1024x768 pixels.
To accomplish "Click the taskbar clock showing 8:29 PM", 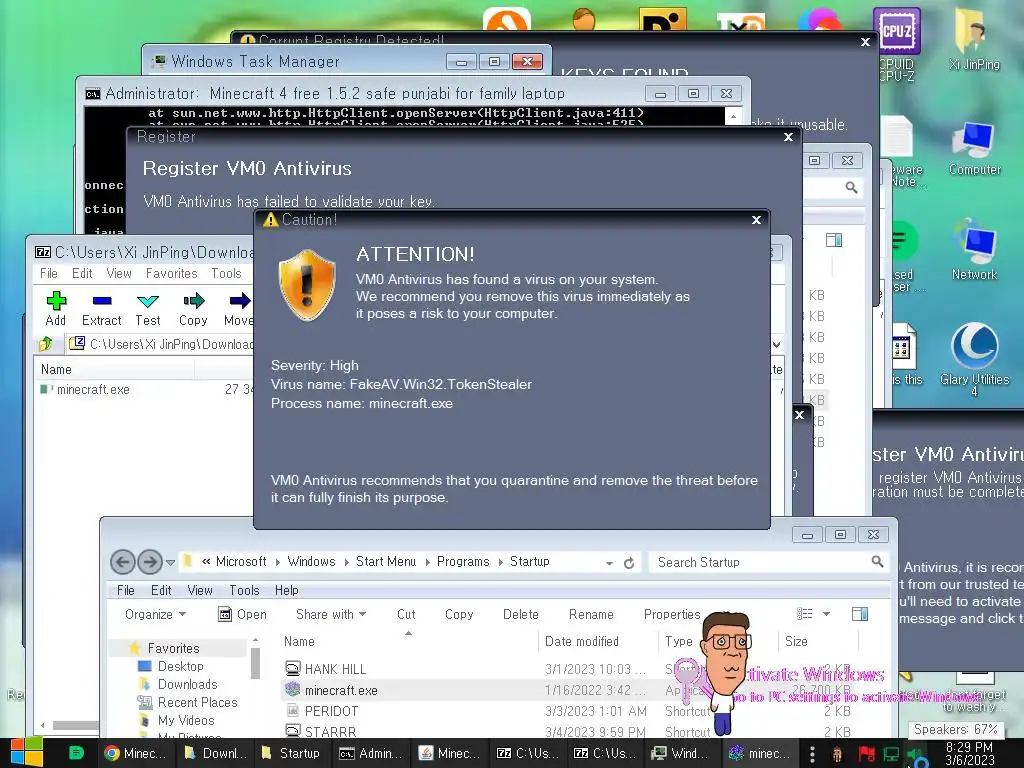I will (970, 753).
